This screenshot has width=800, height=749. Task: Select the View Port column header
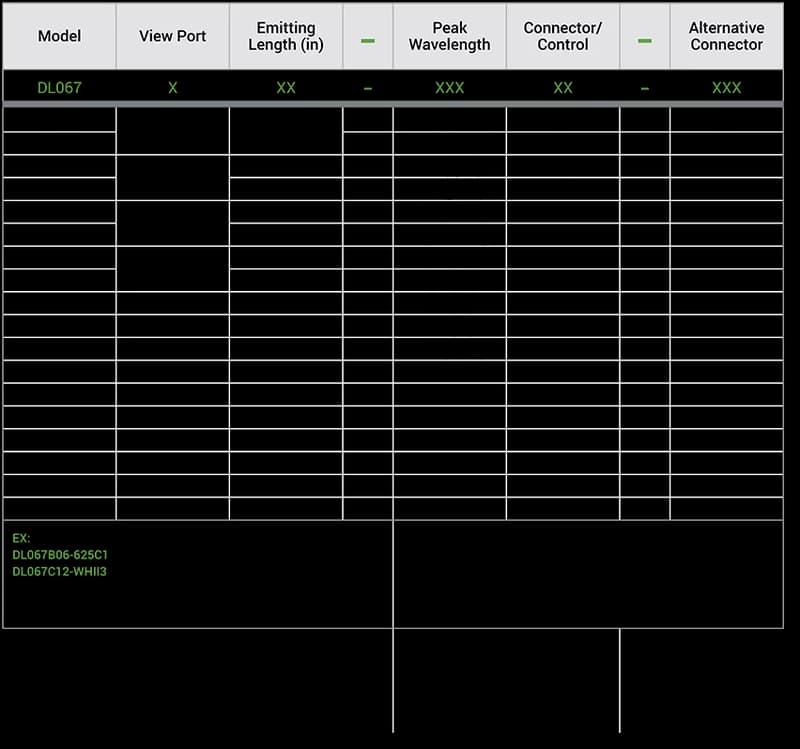tap(172, 36)
